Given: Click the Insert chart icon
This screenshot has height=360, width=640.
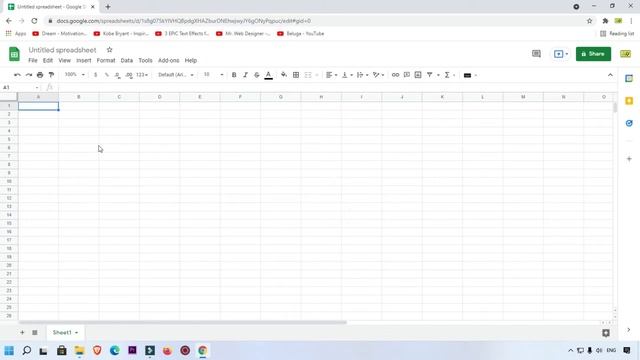Looking at the screenshot, I should tap(418, 75).
